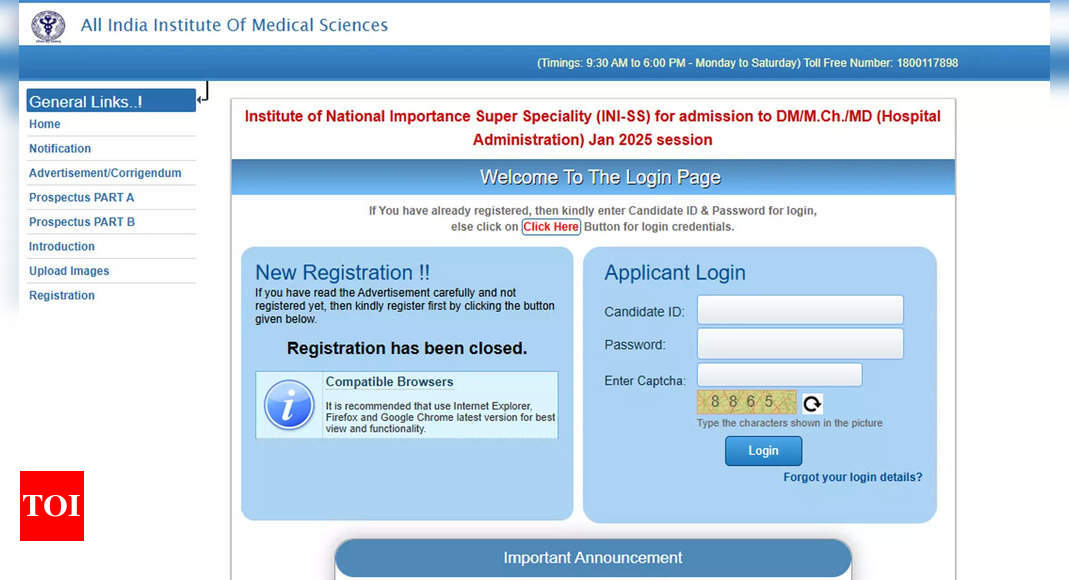This screenshot has width=1069, height=580.
Task: Click the INI-SS Jan 2025 session red heading
Action: click(592, 128)
